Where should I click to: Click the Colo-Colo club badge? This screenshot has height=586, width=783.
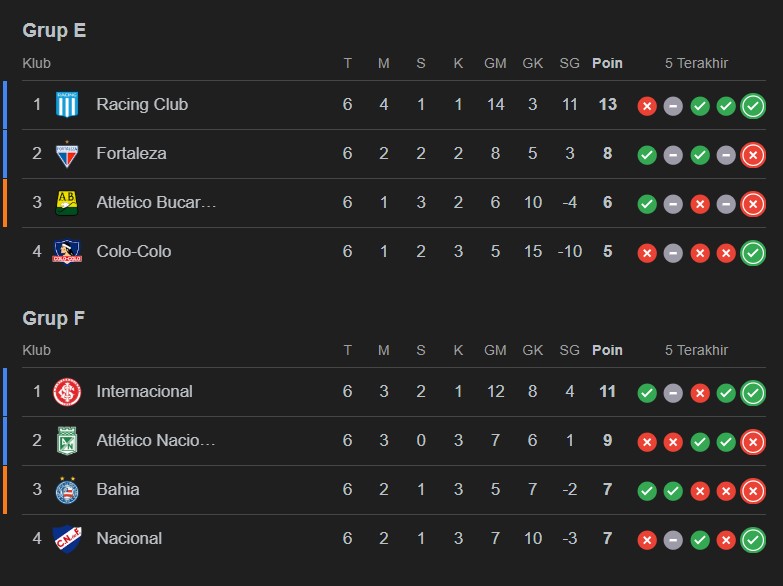coord(67,252)
